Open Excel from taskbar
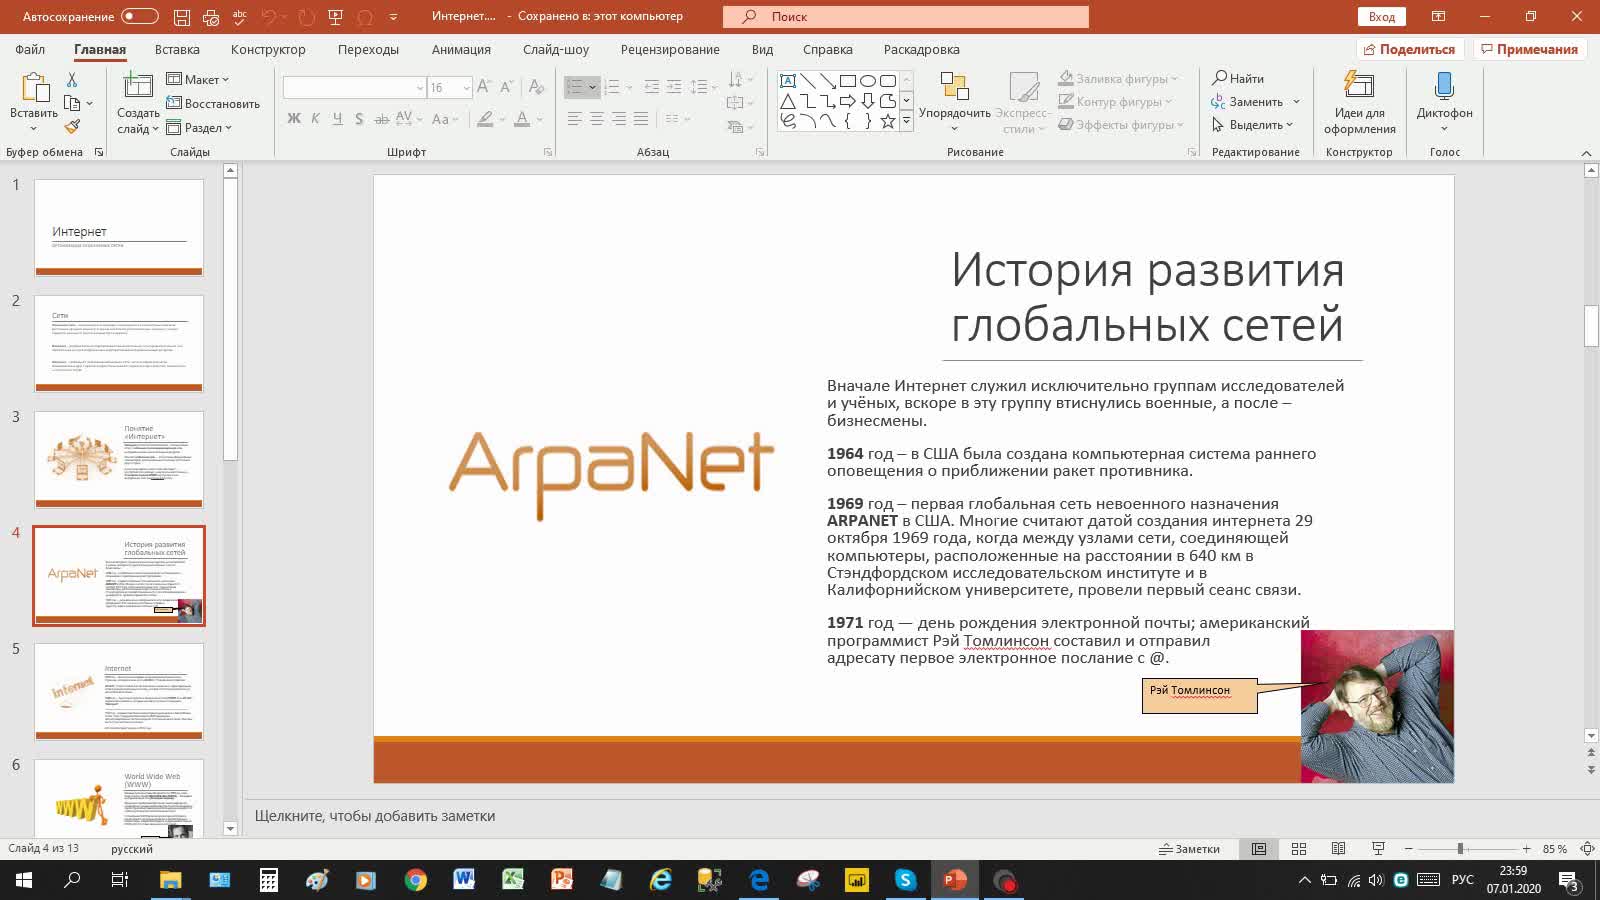The width and height of the screenshot is (1600, 900). [x=513, y=880]
